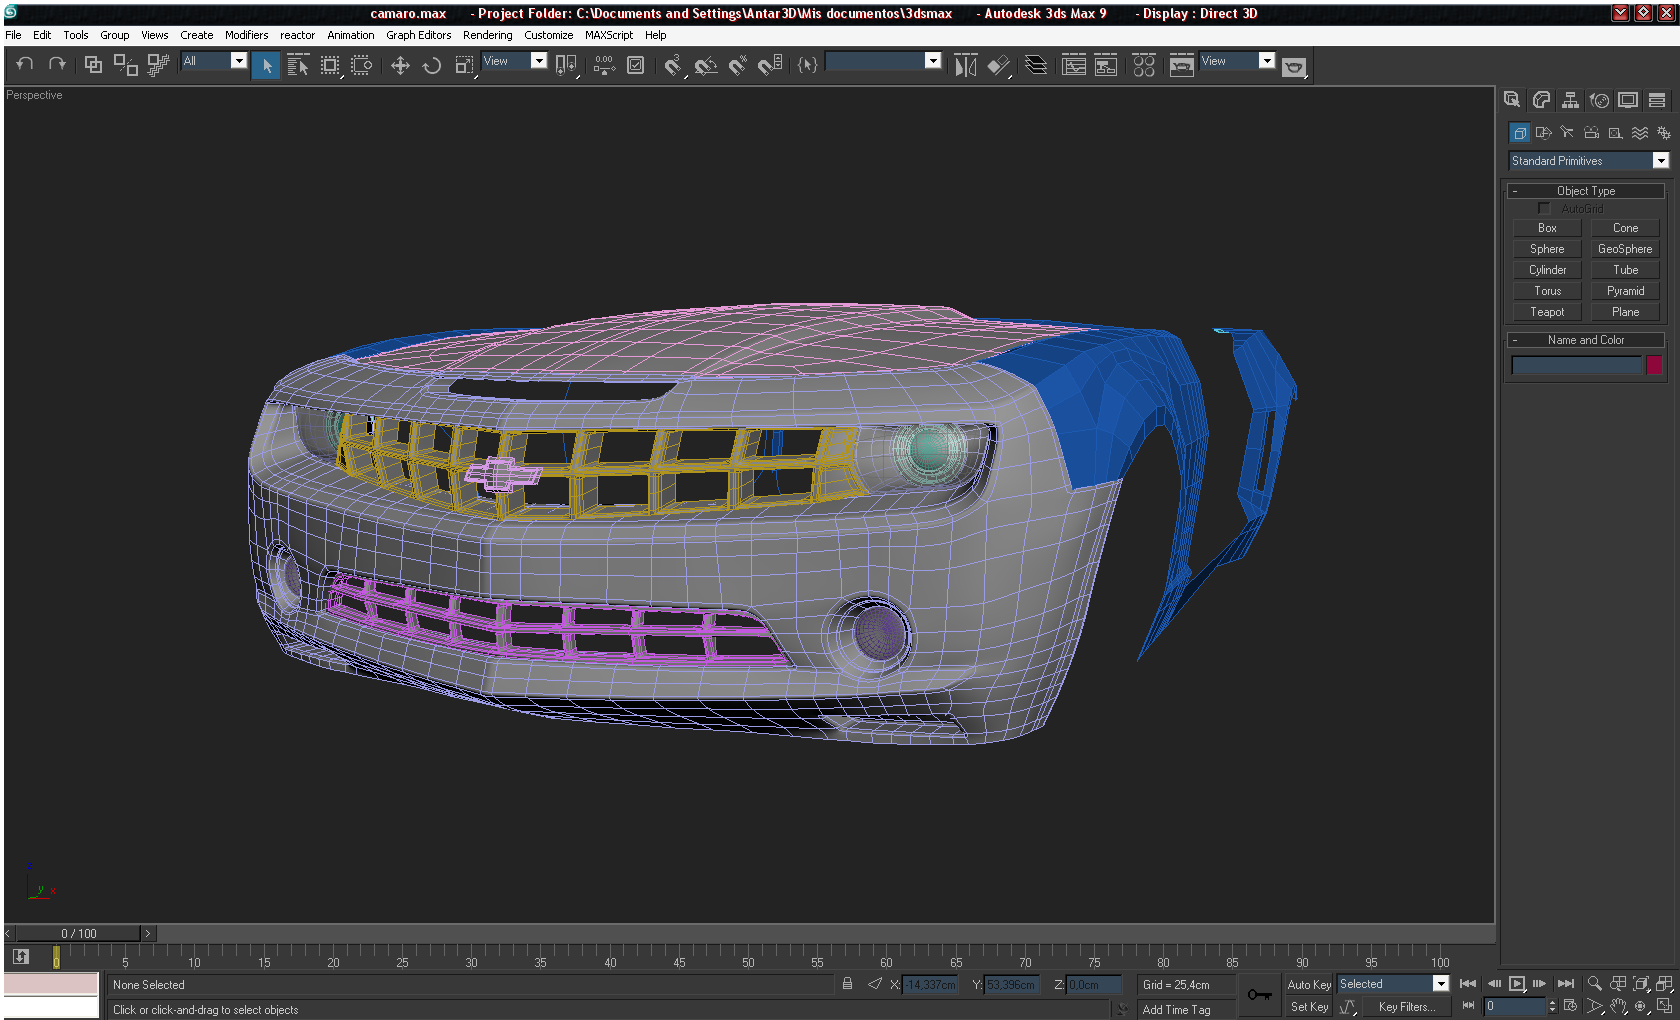Open the Select by Name dialog

coord(298,65)
